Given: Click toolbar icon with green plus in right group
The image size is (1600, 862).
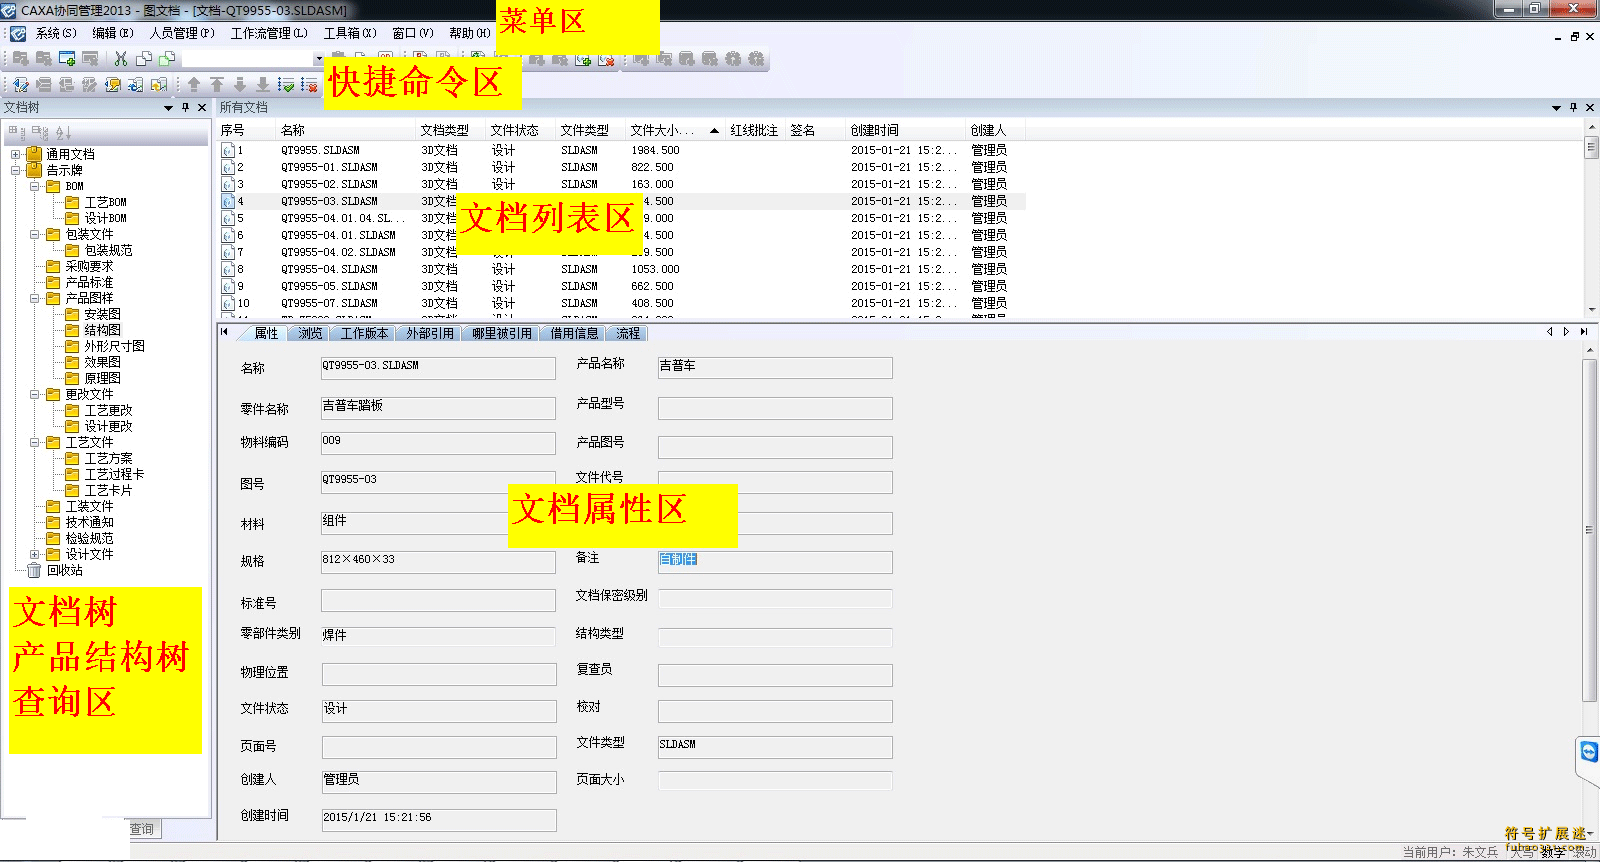Looking at the screenshot, I should click(583, 59).
